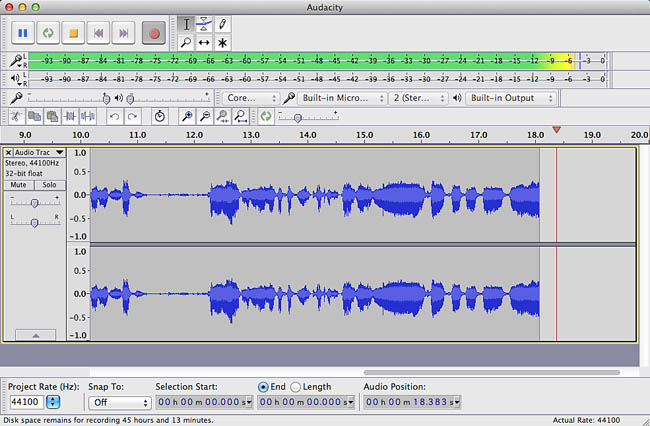This screenshot has width=650, height=426.
Task: Select the Length radio button
Action: pyautogui.click(x=295, y=387)
